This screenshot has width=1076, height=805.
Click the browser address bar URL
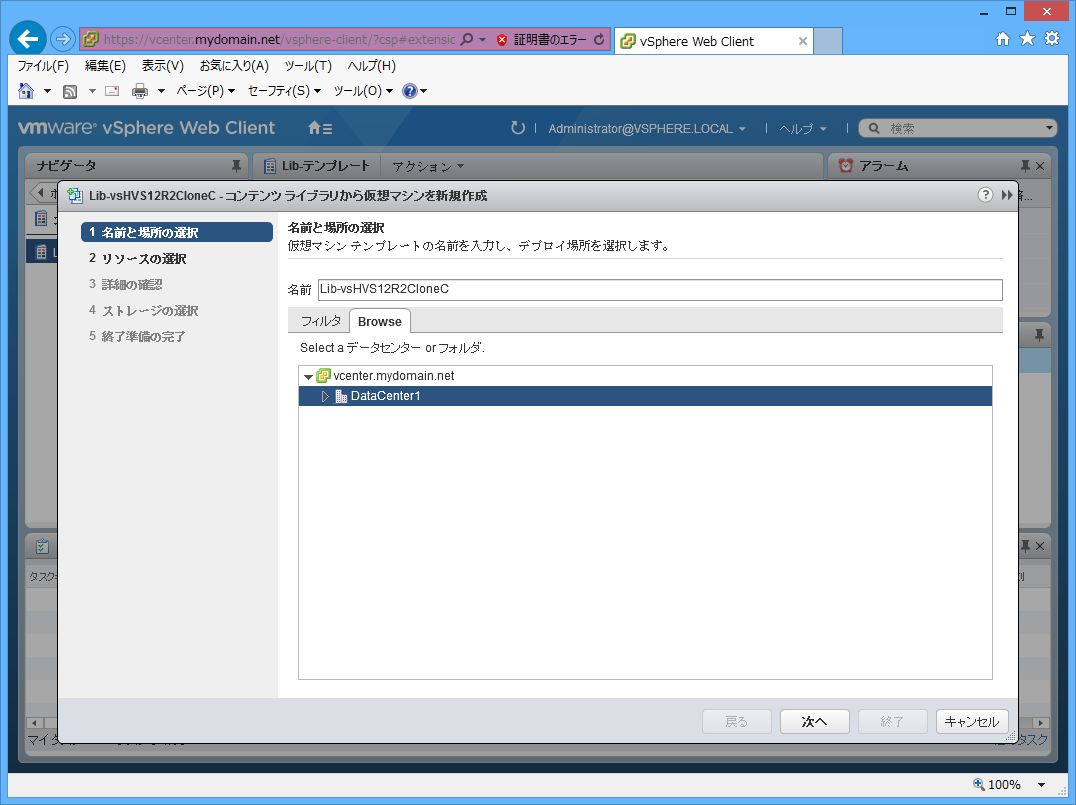[279, 39]
